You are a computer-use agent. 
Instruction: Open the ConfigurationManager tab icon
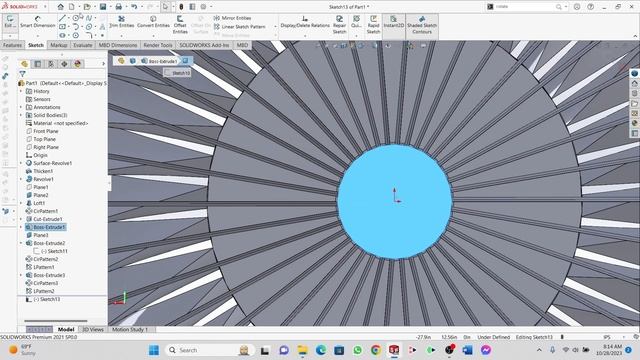point(51,64)
